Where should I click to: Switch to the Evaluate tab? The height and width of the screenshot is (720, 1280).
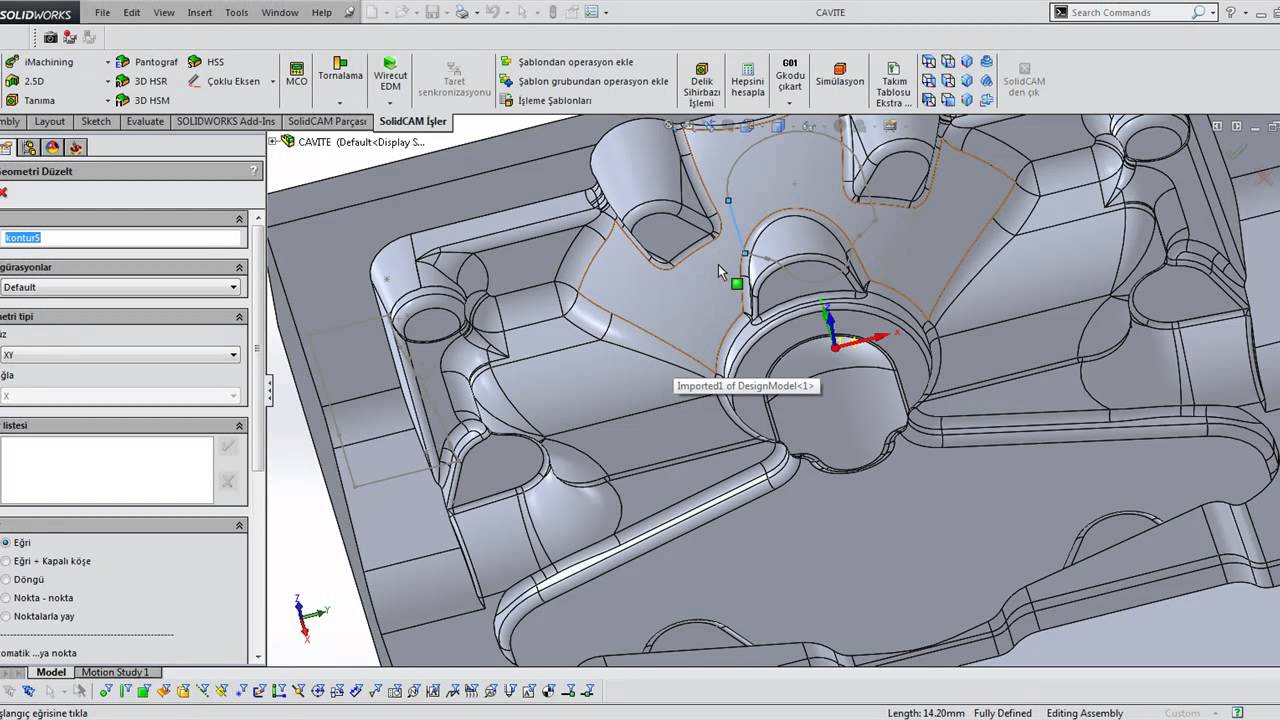(145, 122)
